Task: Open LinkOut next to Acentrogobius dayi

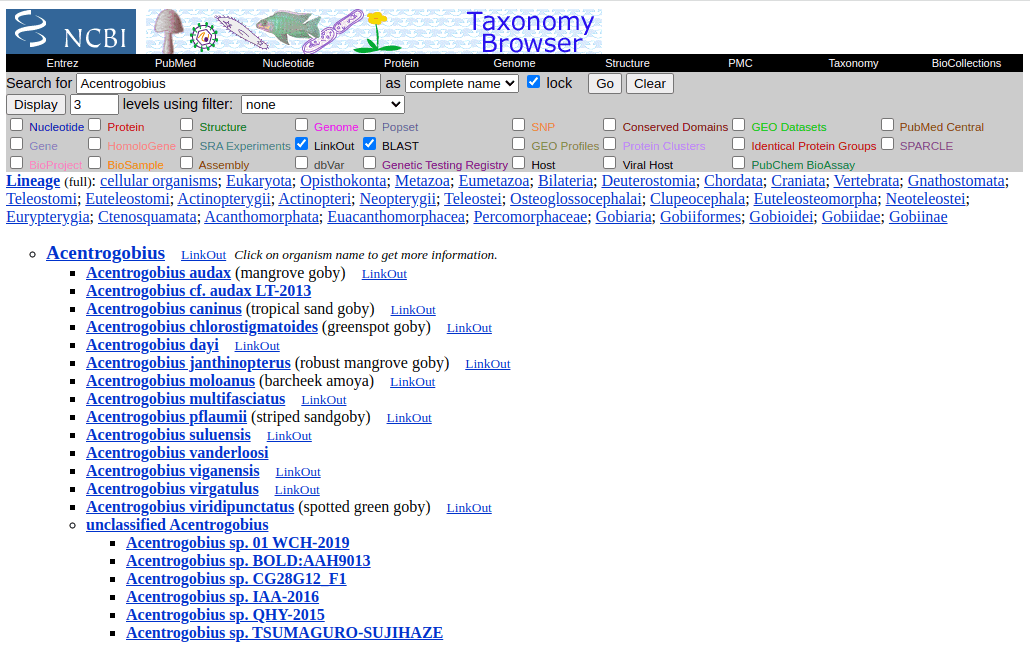Action: point(257,346)
